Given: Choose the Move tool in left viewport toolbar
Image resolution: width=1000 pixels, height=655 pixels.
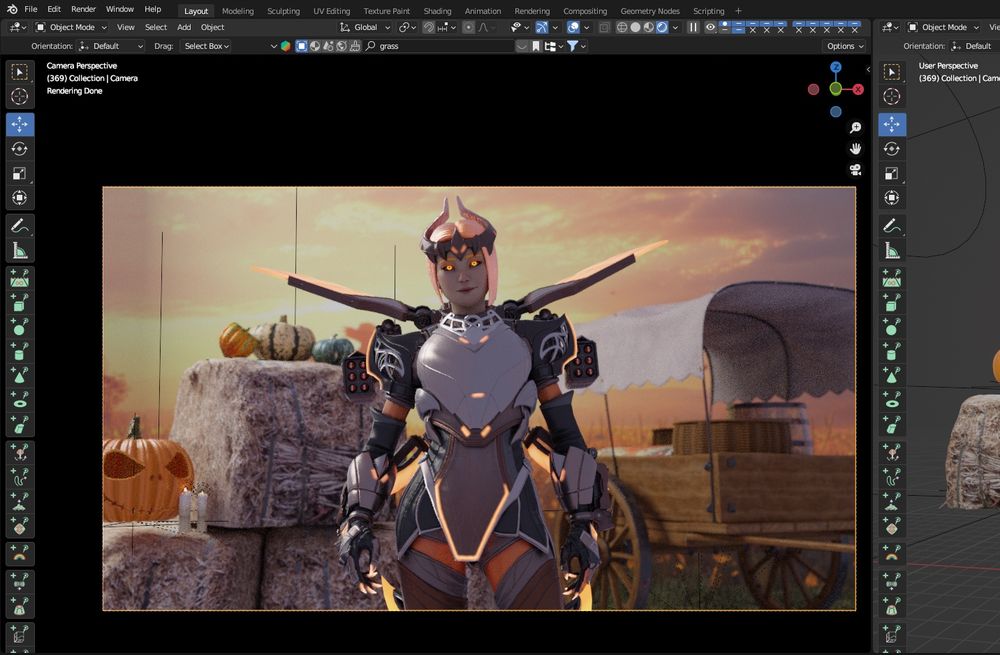Looking at the screenshot, I should click(x=20, y=124).
